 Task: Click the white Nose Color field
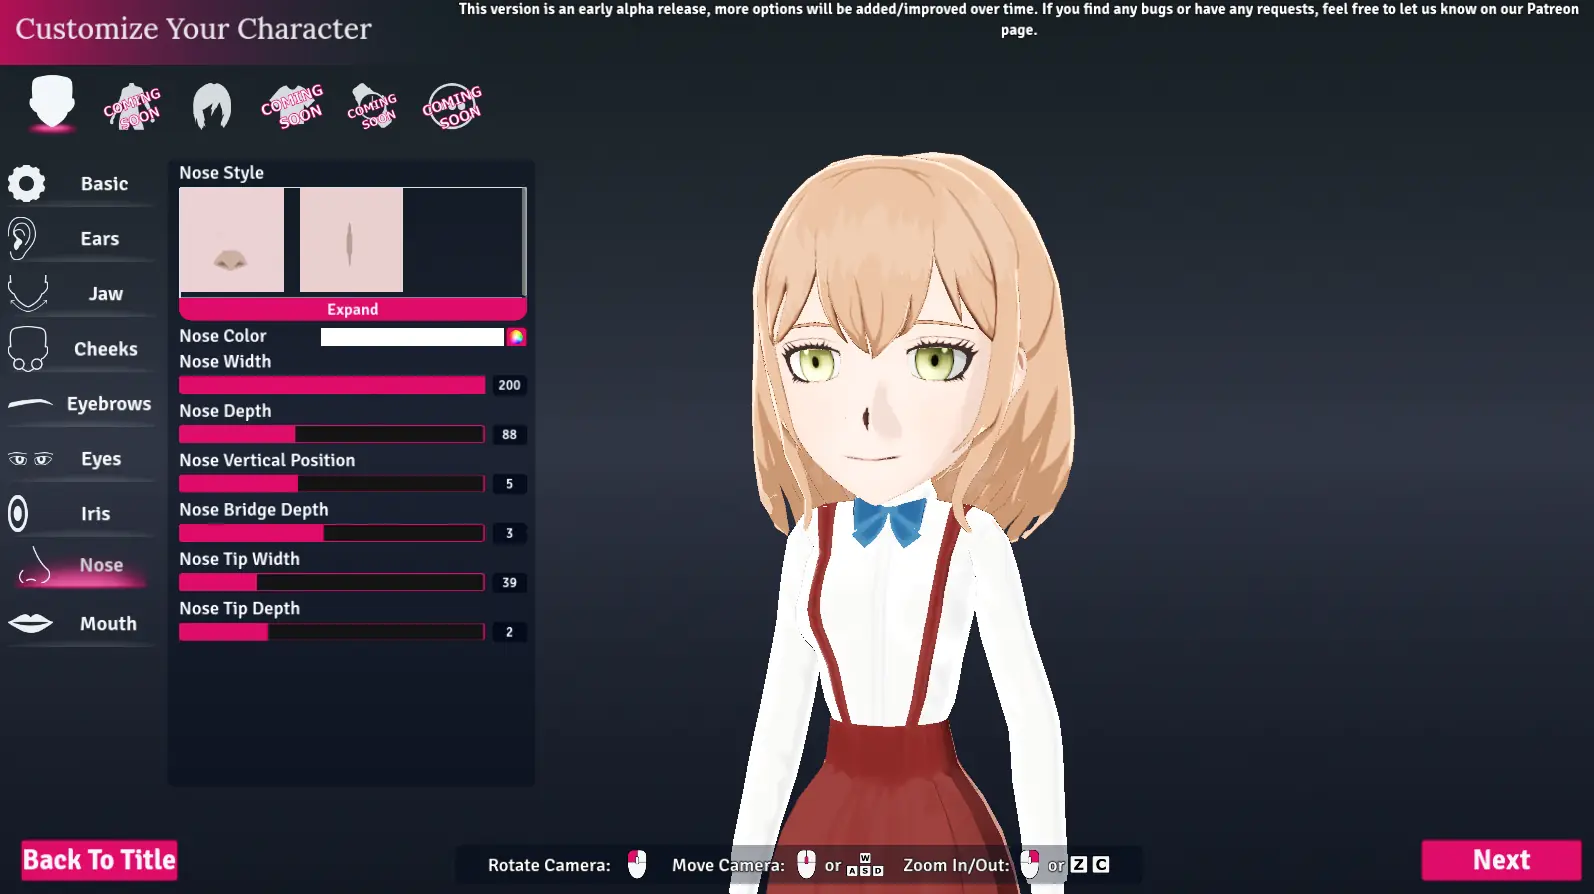coord(411,337)
